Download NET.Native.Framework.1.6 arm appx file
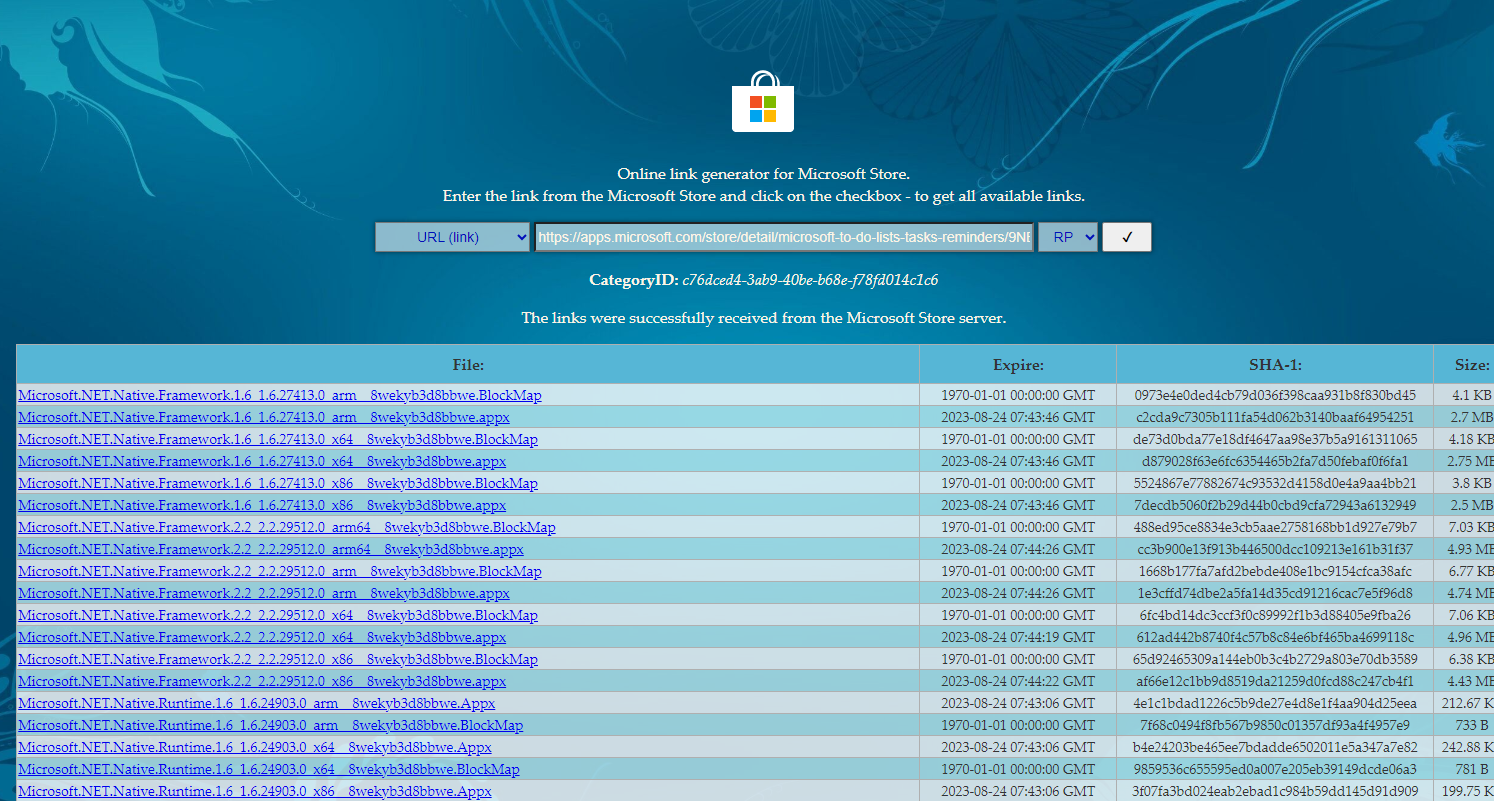 click(263, 417)
